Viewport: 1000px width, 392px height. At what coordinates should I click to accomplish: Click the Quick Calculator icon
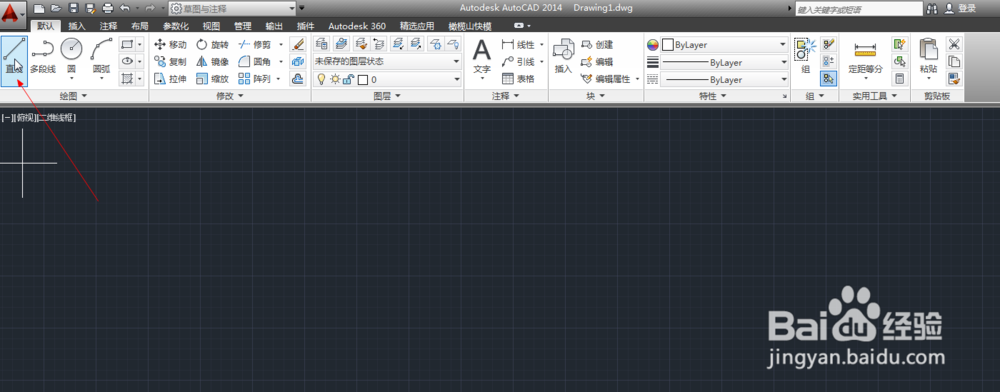pyautogui.click(x=899, y=78)
